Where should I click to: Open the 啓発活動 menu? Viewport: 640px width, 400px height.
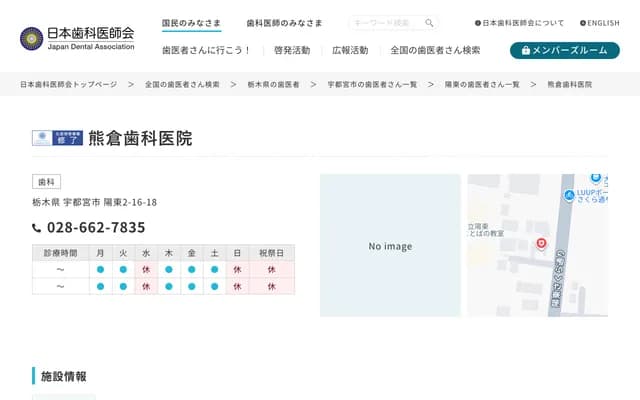[292, 50]
